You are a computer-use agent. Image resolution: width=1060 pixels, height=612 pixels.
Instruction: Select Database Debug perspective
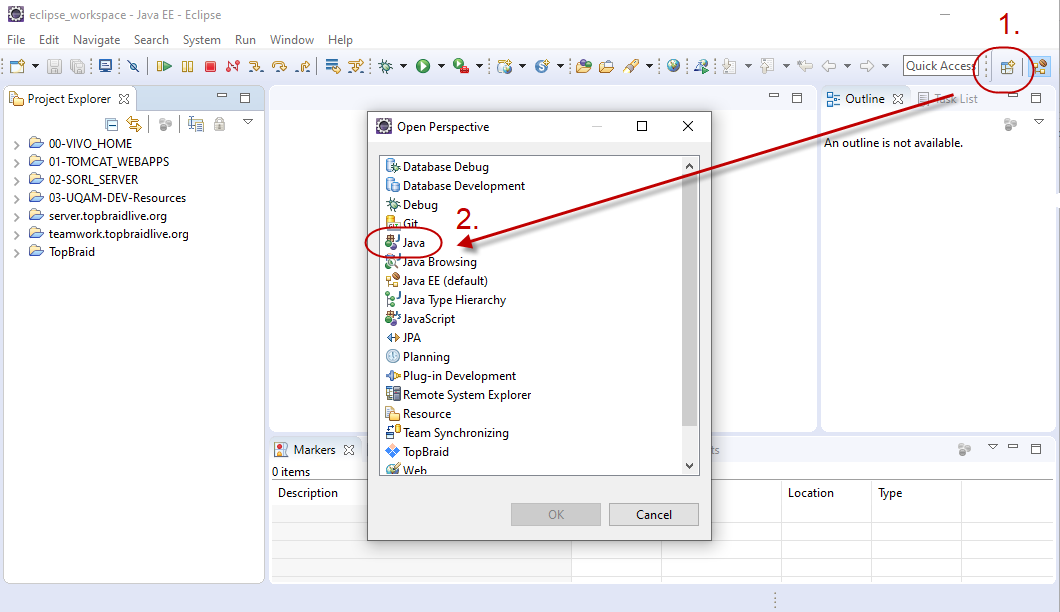(445, 166)
